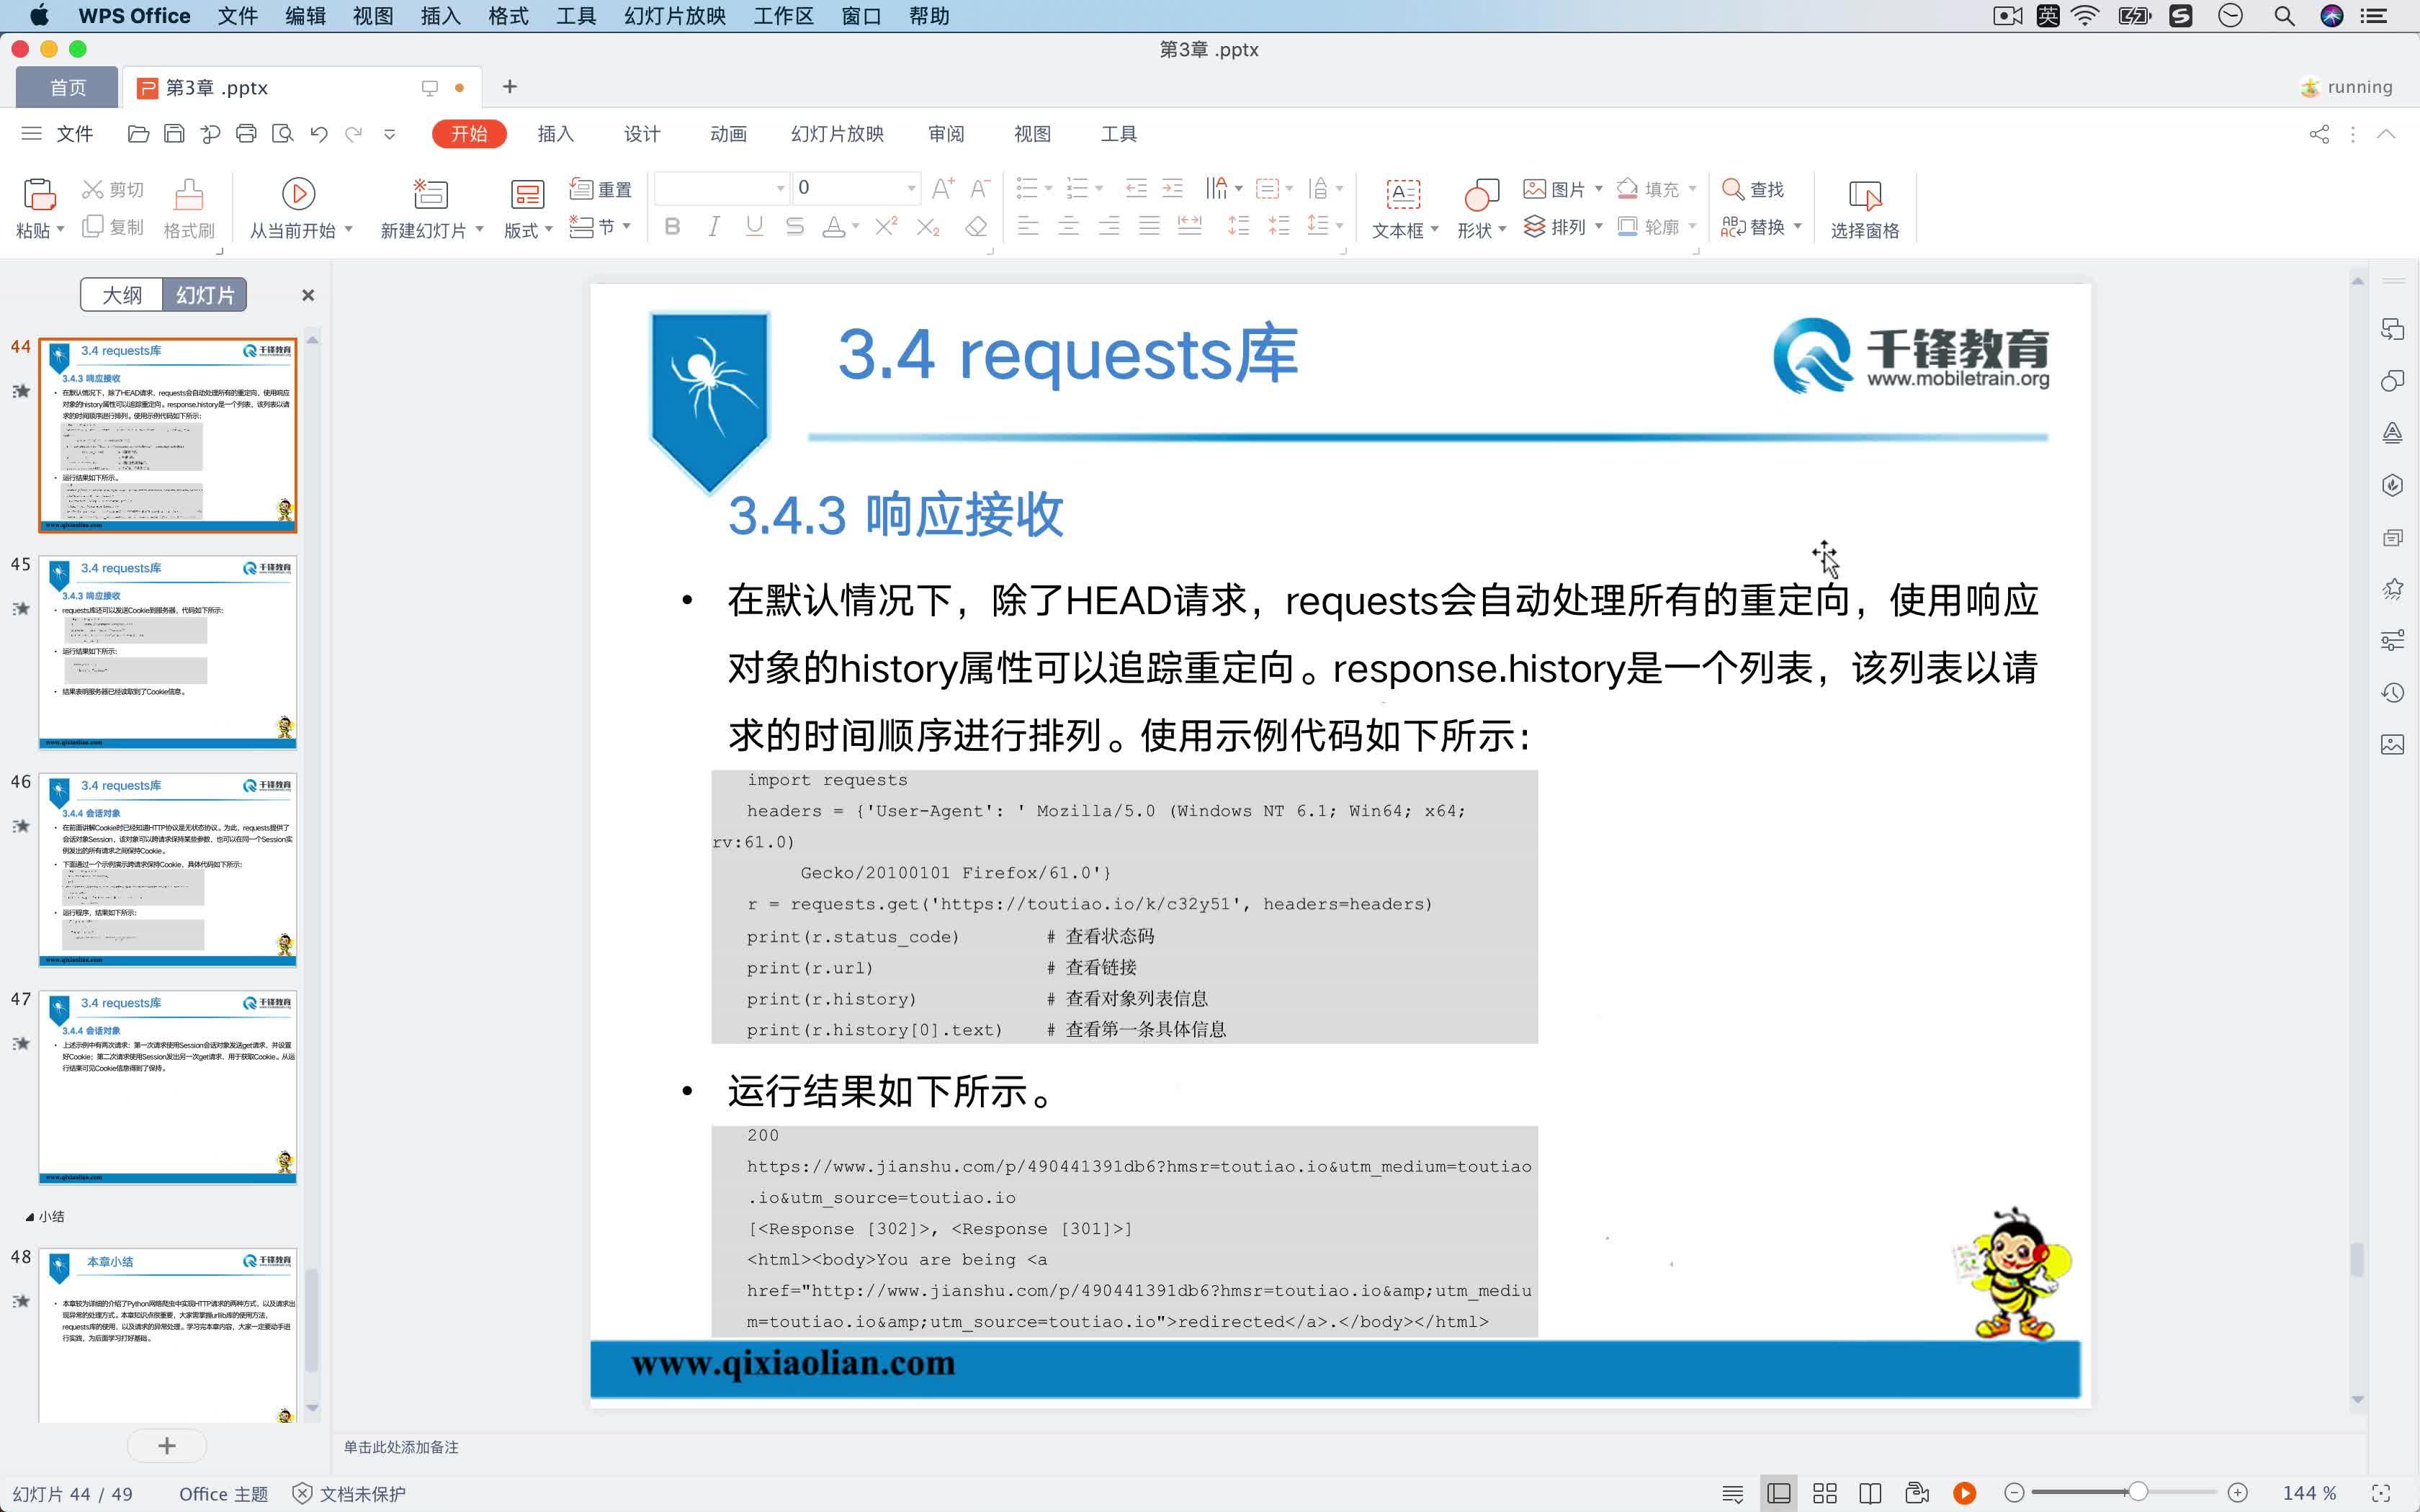
Task: Click the share icon at top right
Action: [2319, 134]
